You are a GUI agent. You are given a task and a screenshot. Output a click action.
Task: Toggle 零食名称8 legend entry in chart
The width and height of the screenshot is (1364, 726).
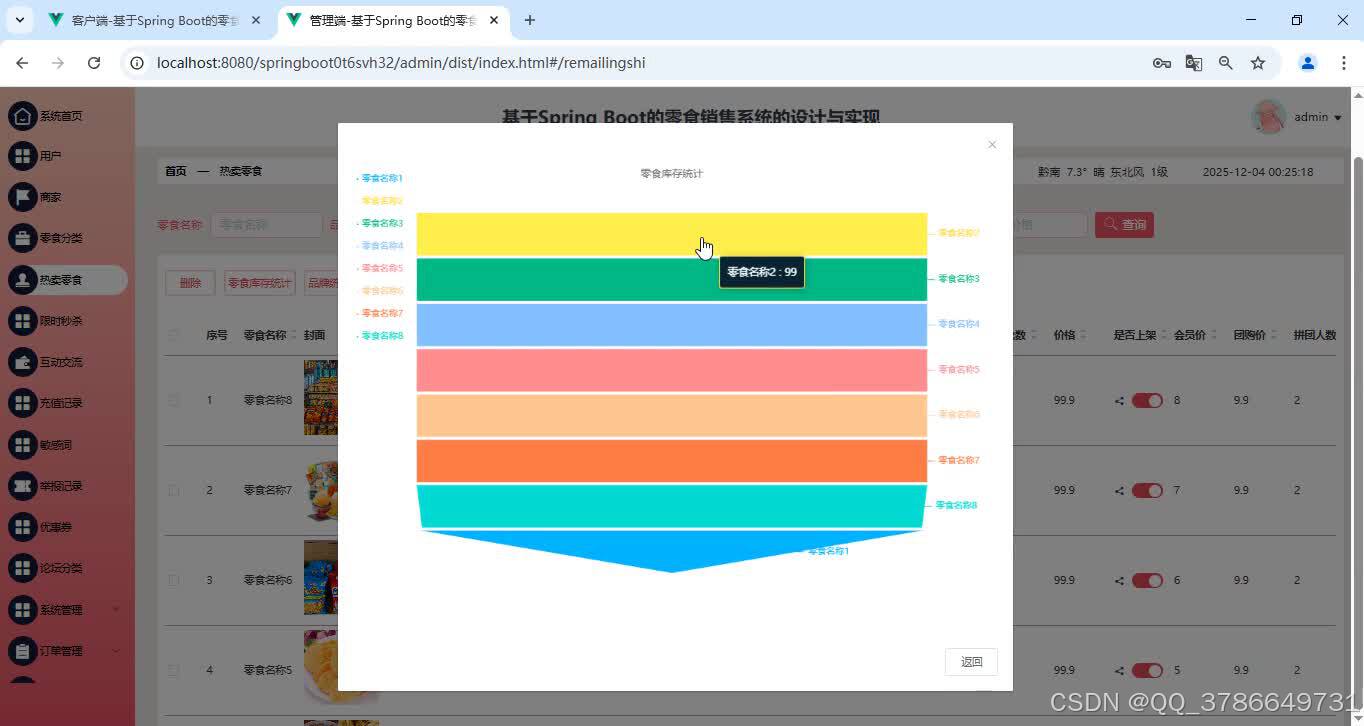coord(380,336)
